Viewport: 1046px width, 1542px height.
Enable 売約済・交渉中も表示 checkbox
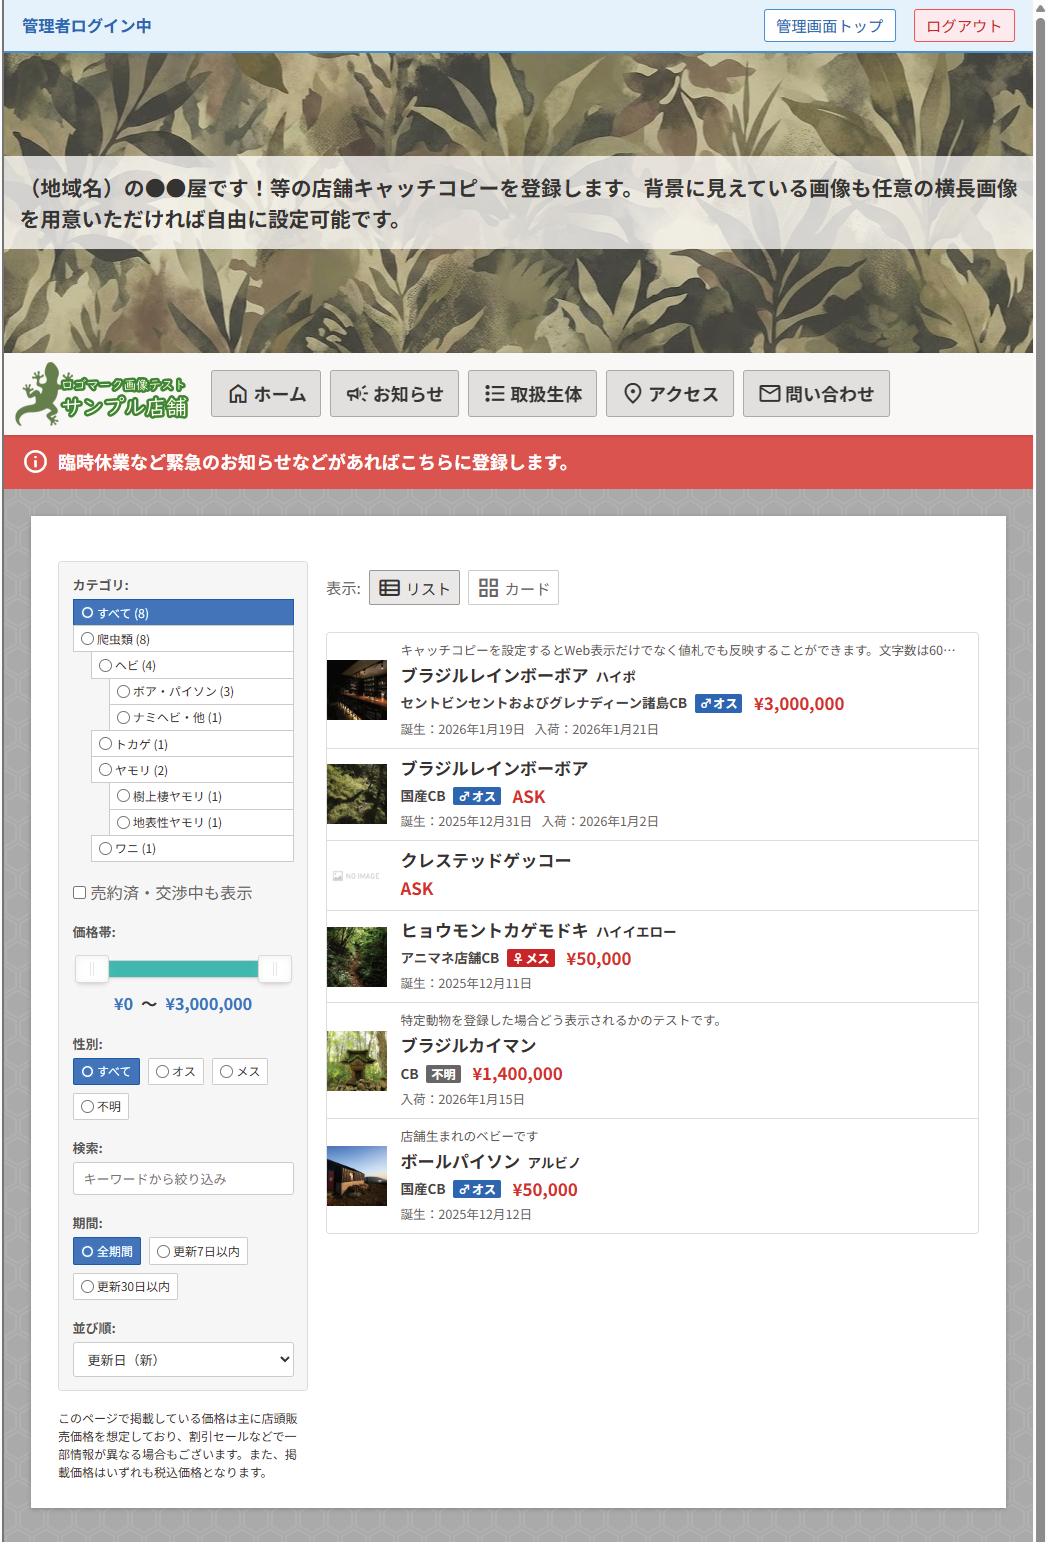pyautogui.click(x=80, y=893)
